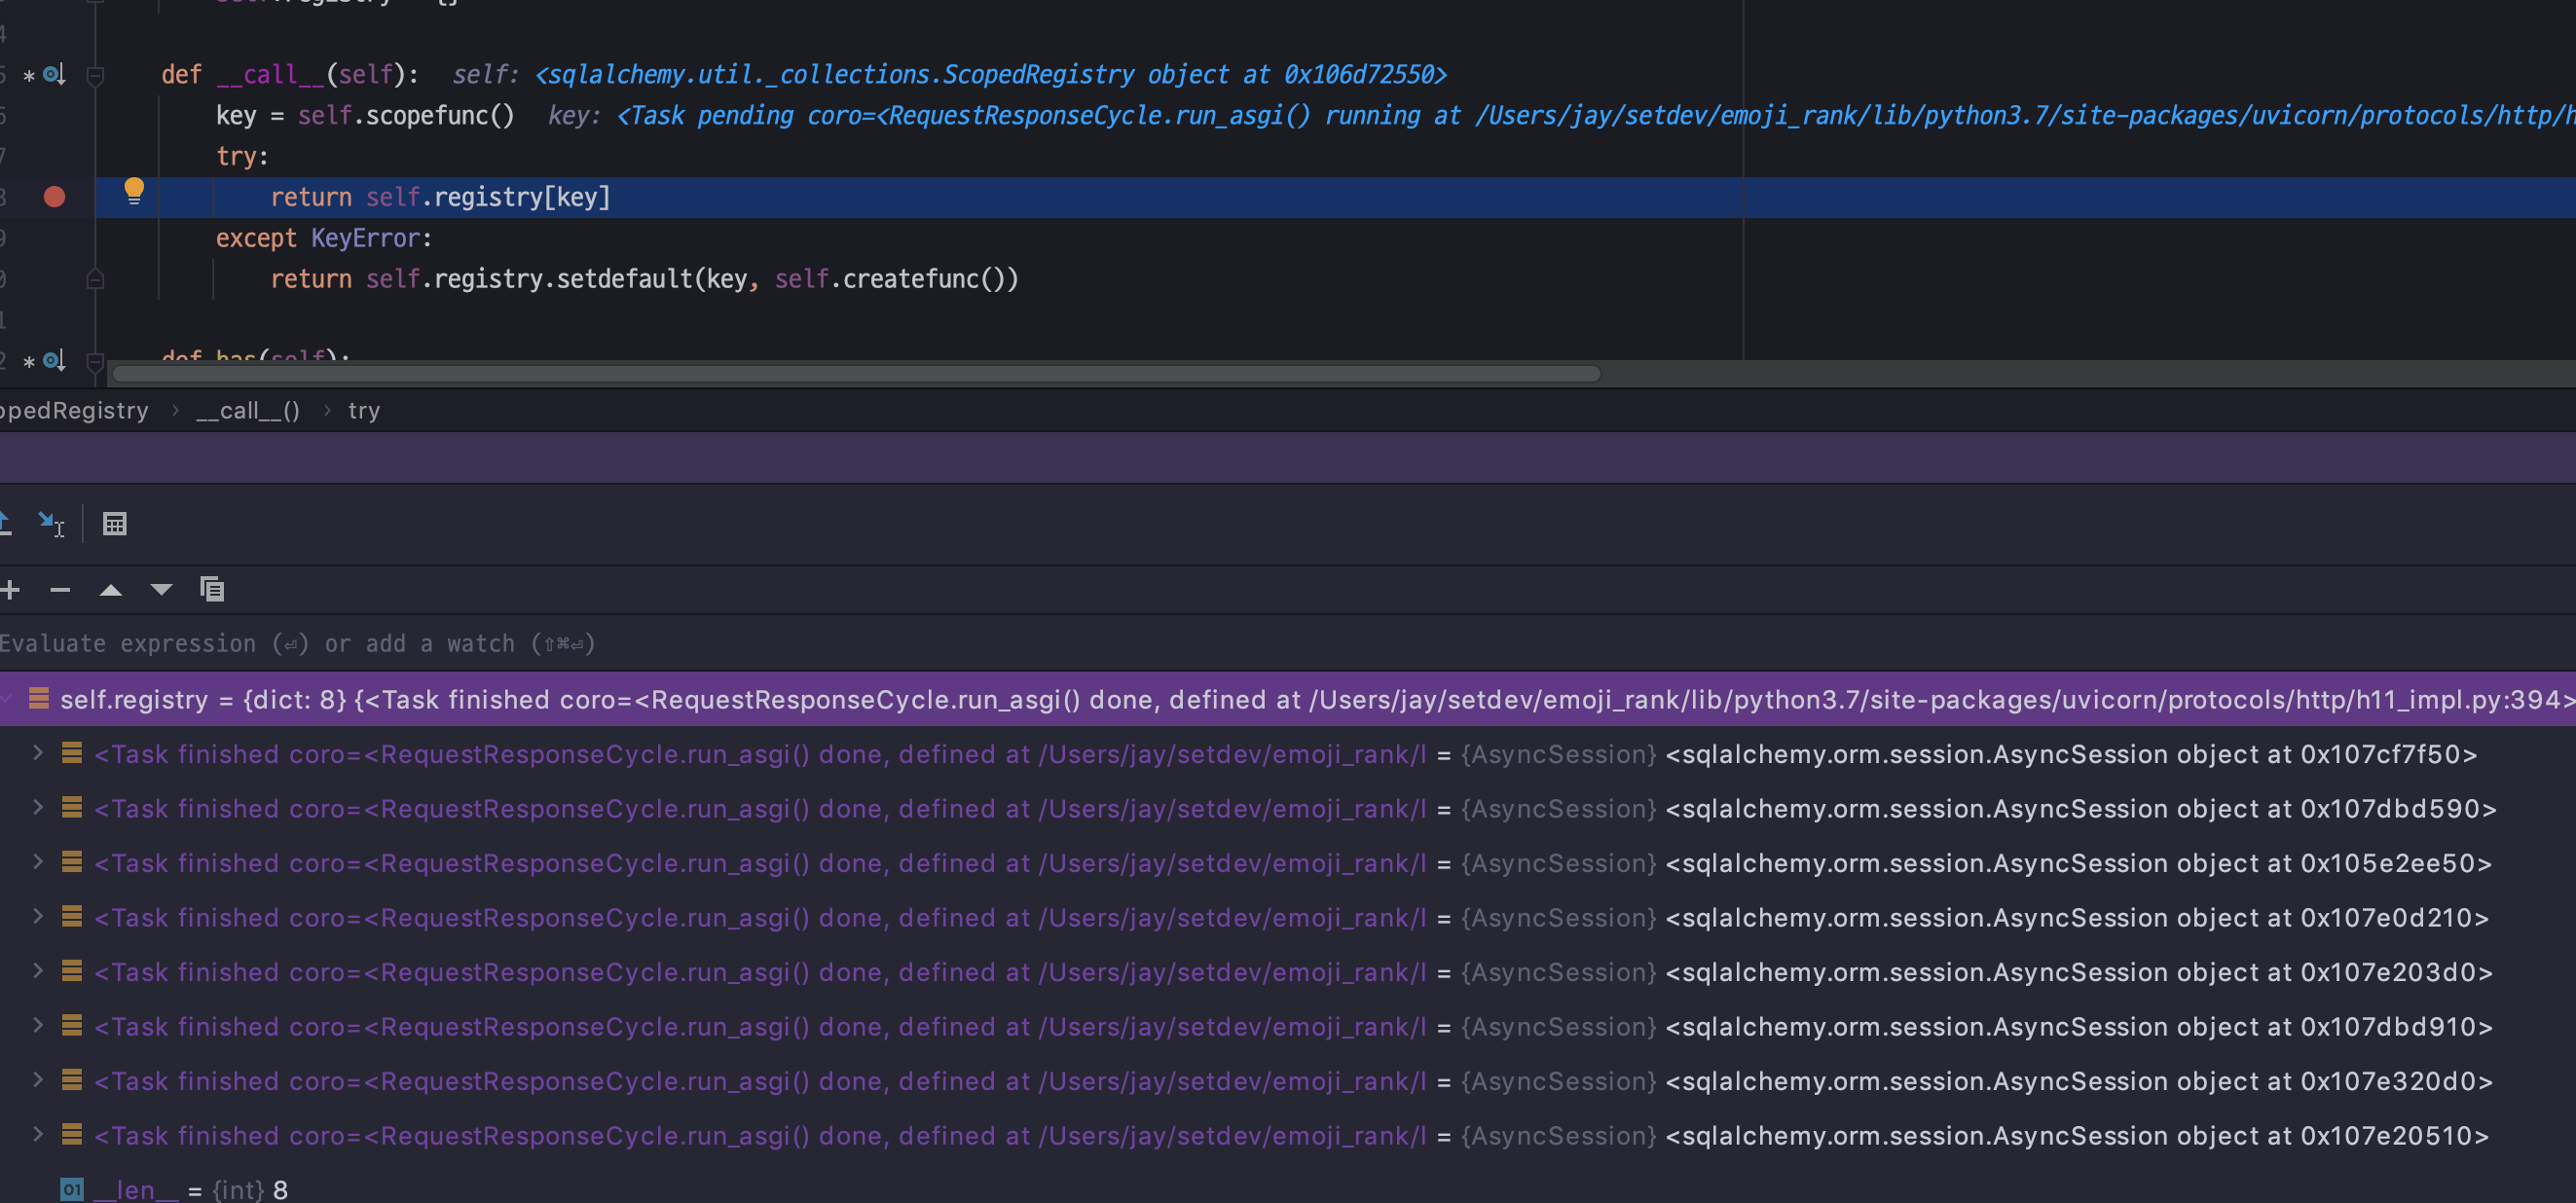
Task: Click the ScopedRegistry object inline hint
Action: click(990, 75)
